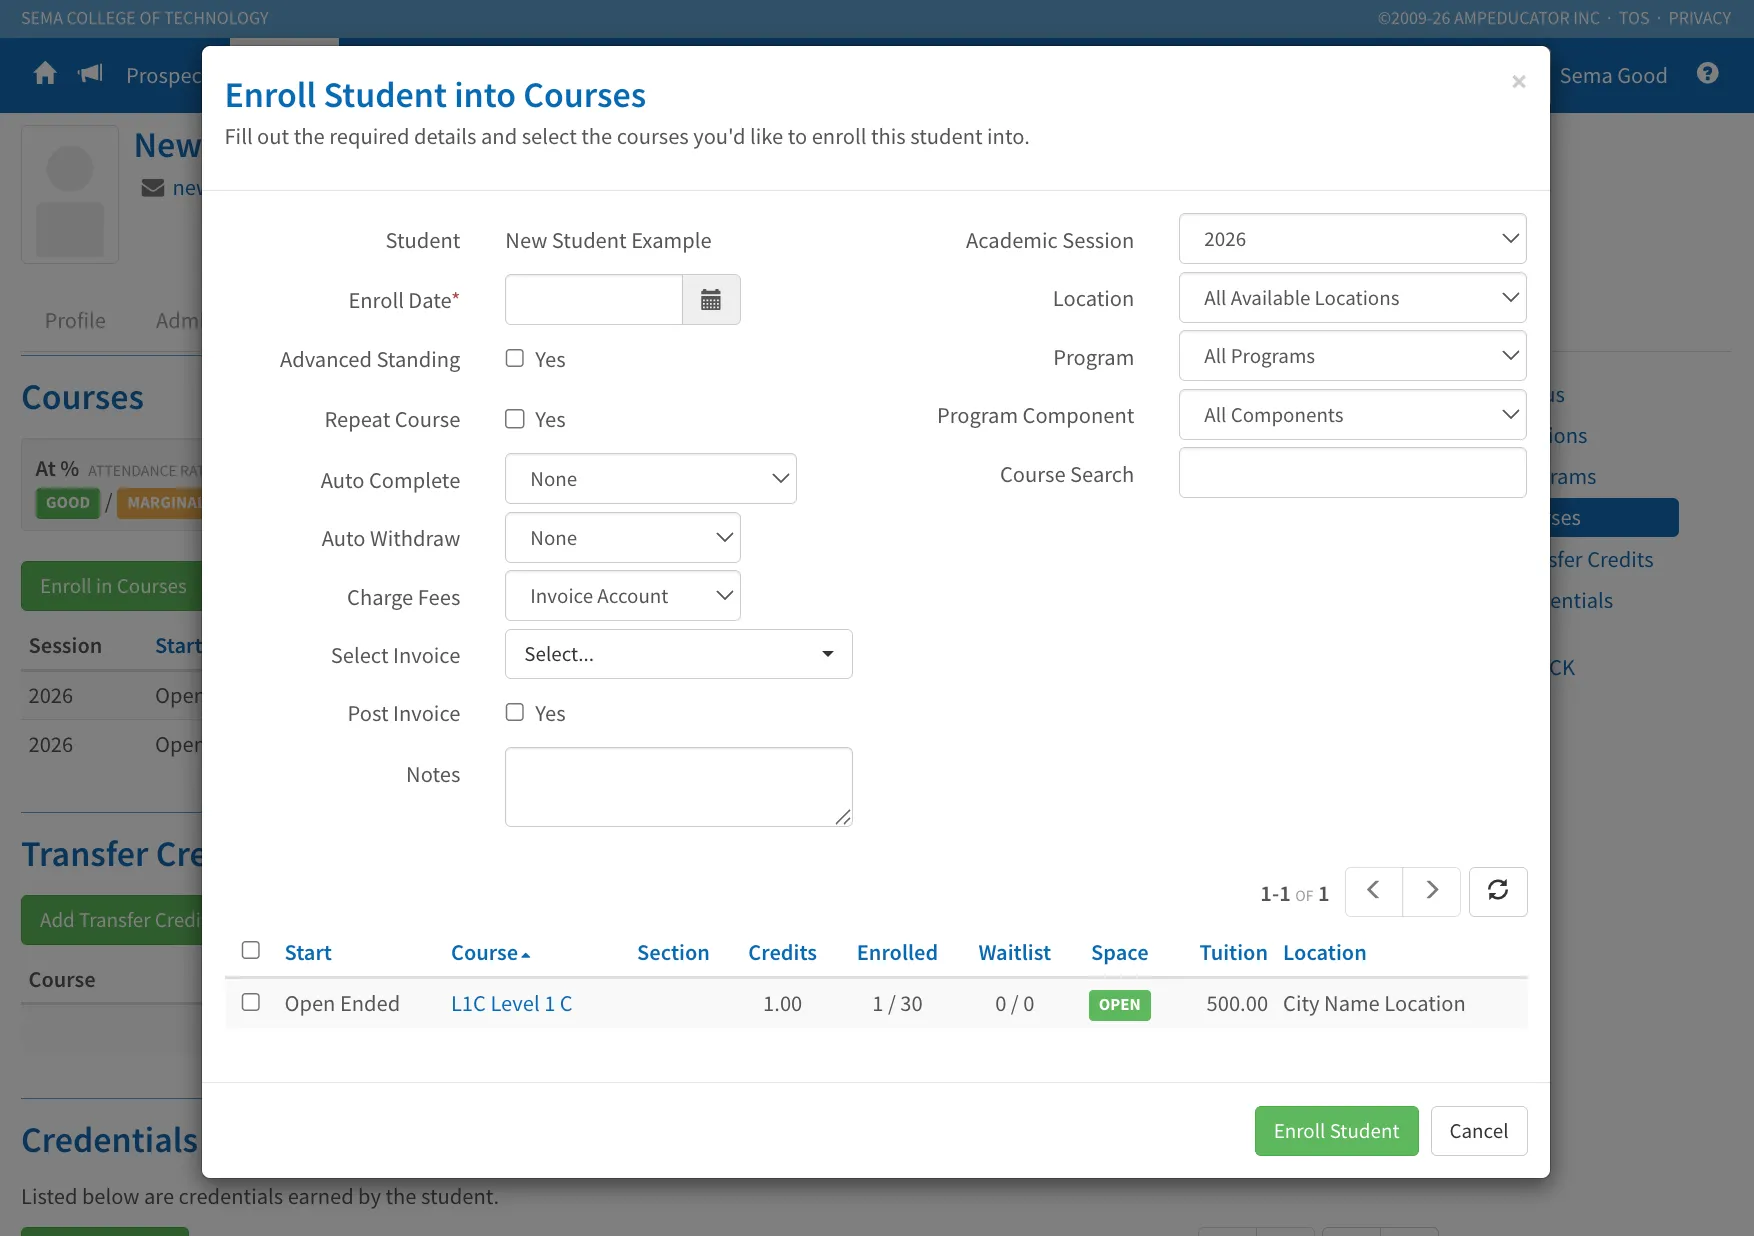Open the help question mark icon
This screenshot has height=1236, width=1754.
point(1708,74)
